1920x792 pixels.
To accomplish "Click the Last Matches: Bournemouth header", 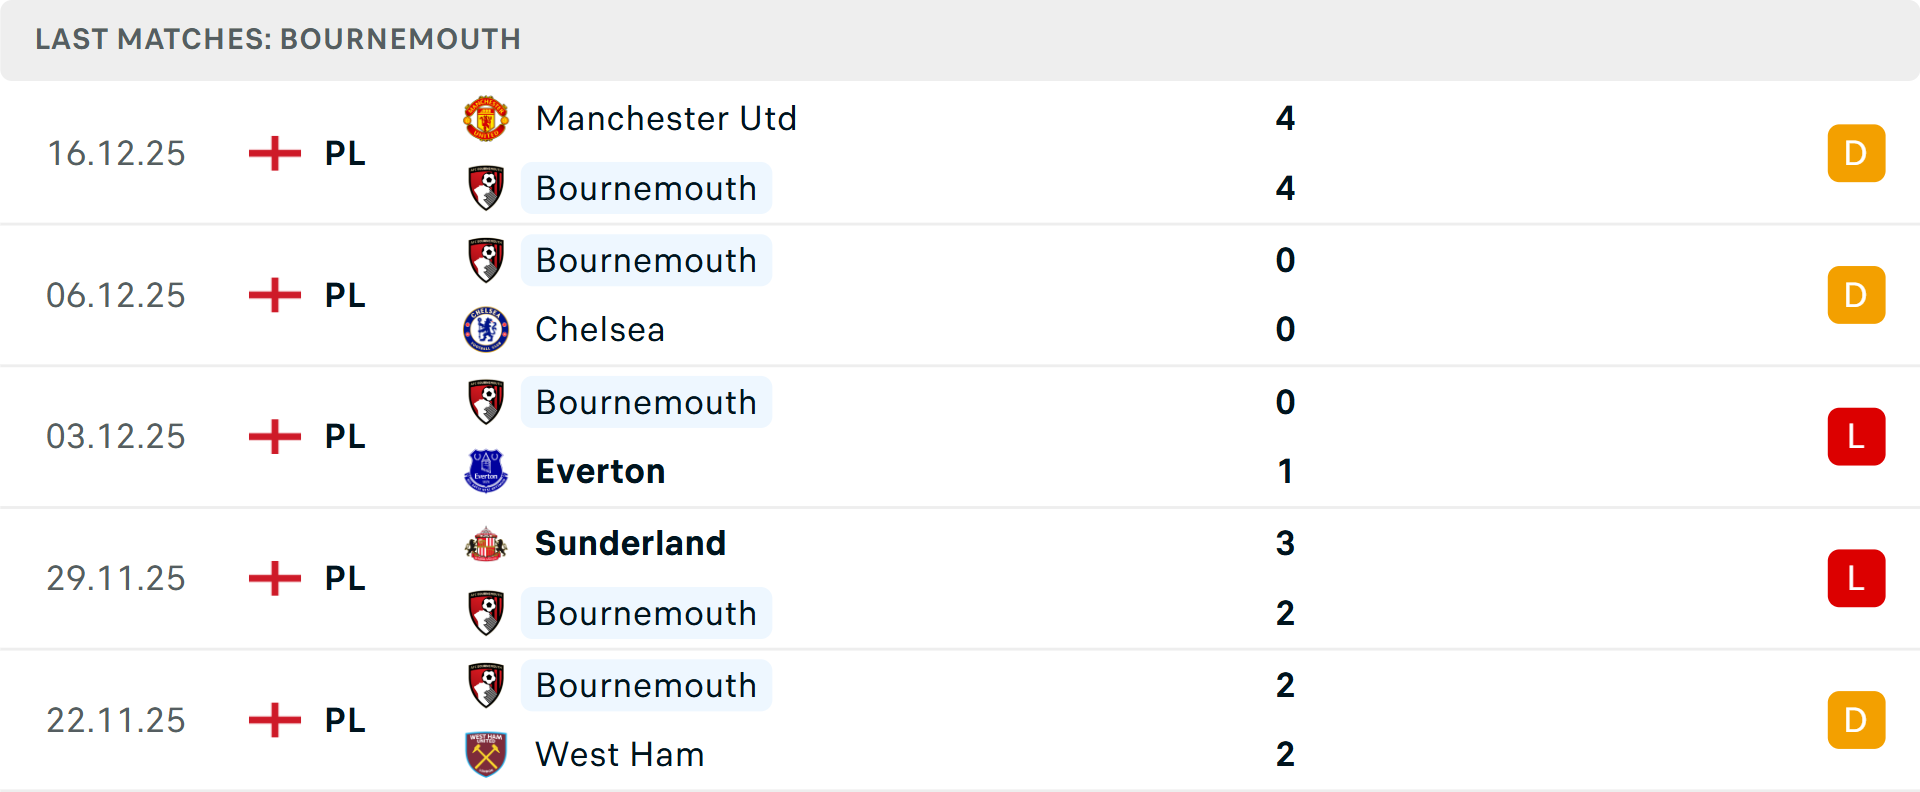I will coord(278,39).
